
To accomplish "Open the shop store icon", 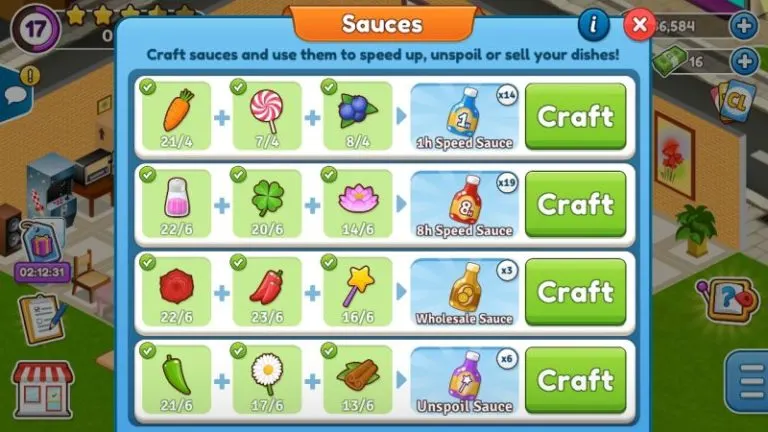I will [43, 389].
